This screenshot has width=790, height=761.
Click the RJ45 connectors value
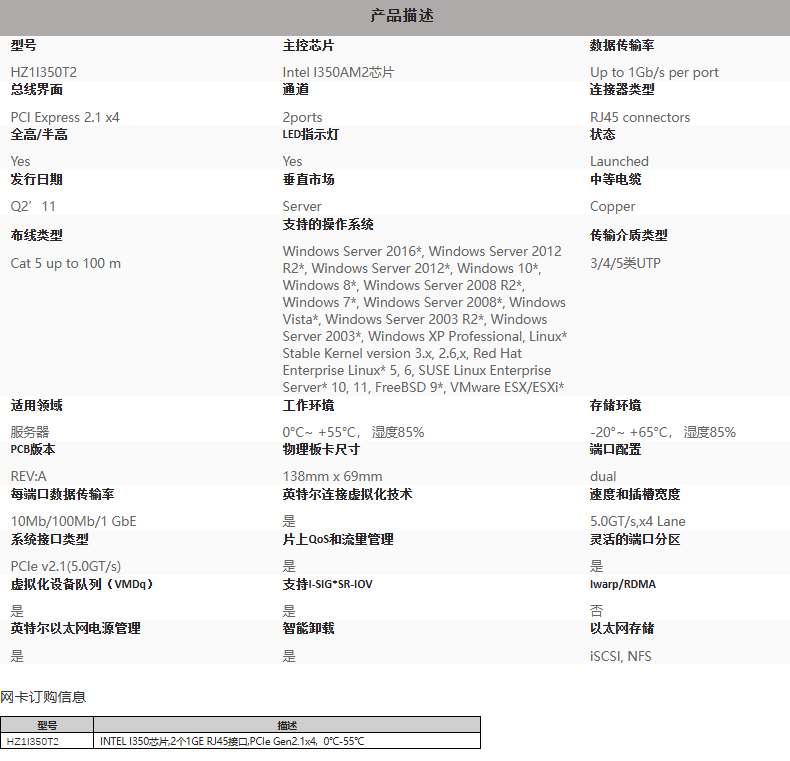click(x=640, y=117)
